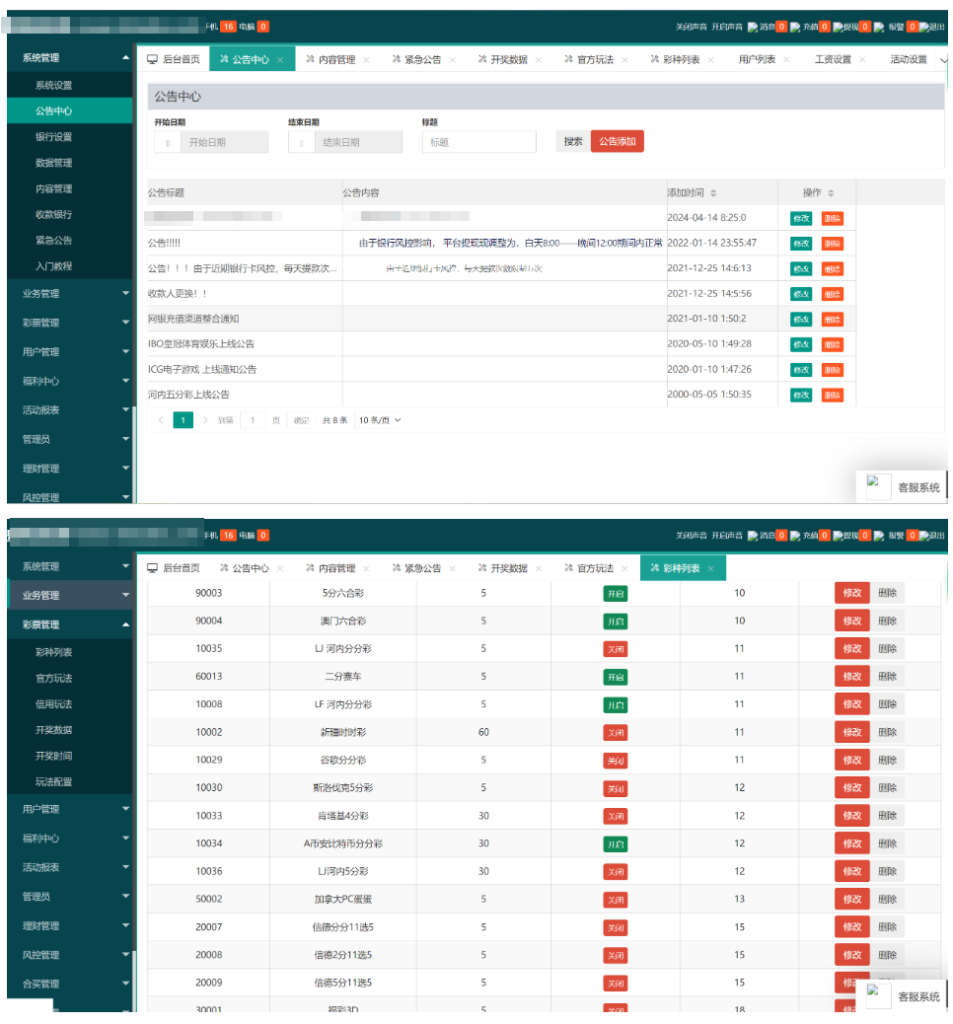
Task: Click the monitor icon on 后台首页 tab in 公告中心 screen
Action: point(152,59)
